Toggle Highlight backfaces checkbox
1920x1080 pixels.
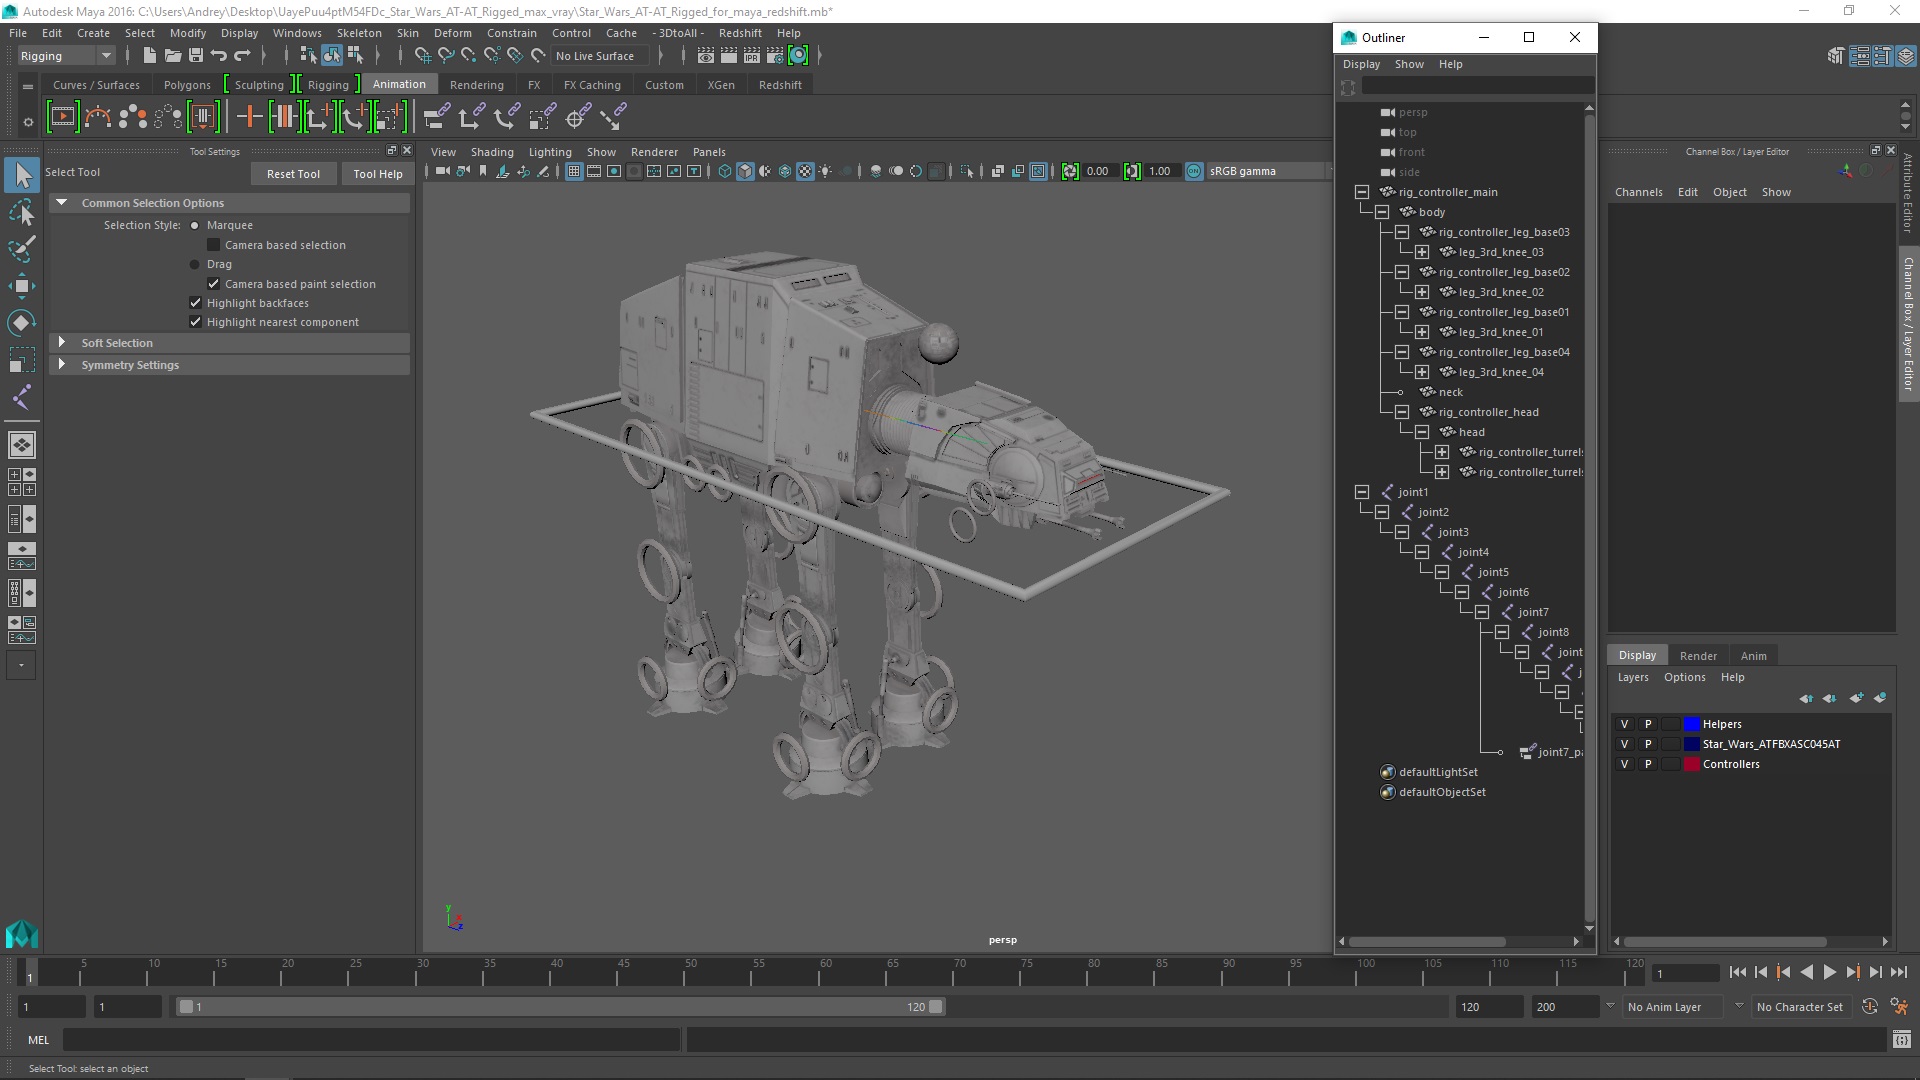click(x=195, y=303)
